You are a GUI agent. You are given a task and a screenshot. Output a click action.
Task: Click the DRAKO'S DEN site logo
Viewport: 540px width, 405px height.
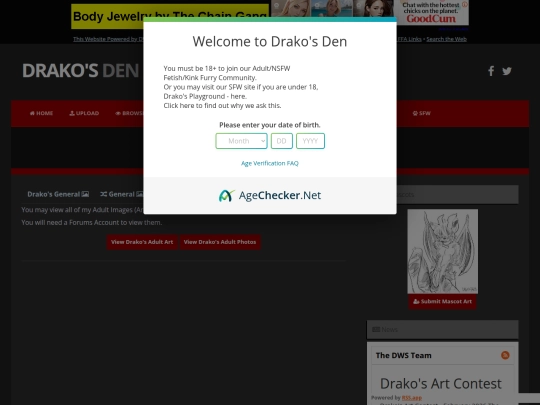(x=80, y=71)
